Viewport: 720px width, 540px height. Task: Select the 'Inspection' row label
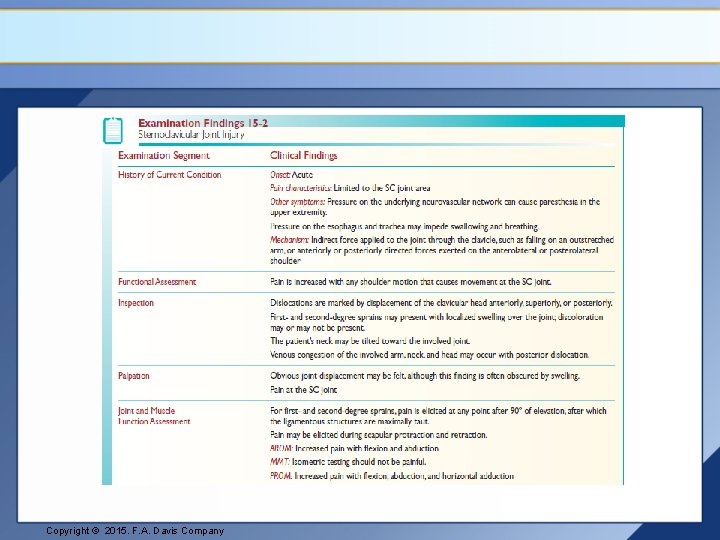136,303
